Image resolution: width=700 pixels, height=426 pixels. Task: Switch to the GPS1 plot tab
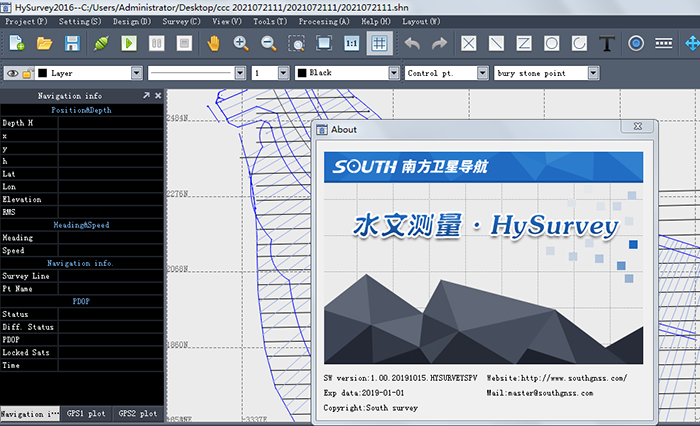[86, 413]
